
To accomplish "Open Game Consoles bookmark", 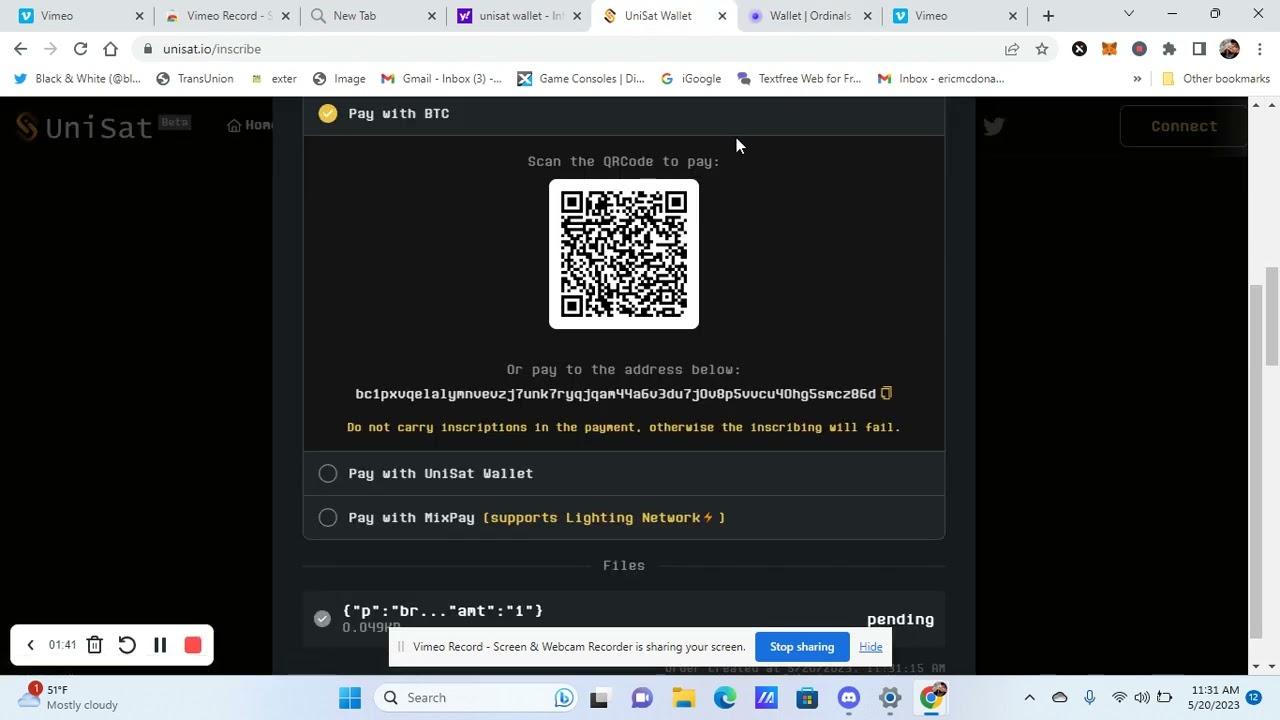I will pyautogui.click(x=581, y=78).
